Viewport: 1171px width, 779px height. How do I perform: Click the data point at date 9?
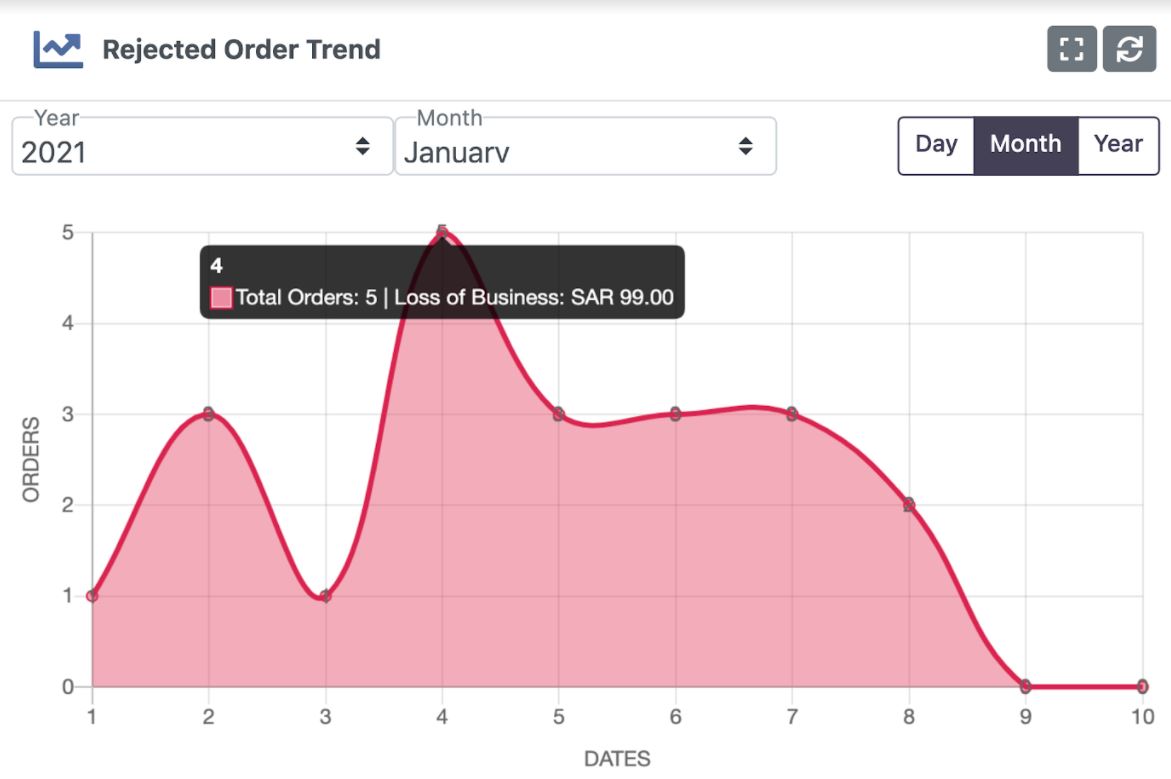tap(1025, 686)
